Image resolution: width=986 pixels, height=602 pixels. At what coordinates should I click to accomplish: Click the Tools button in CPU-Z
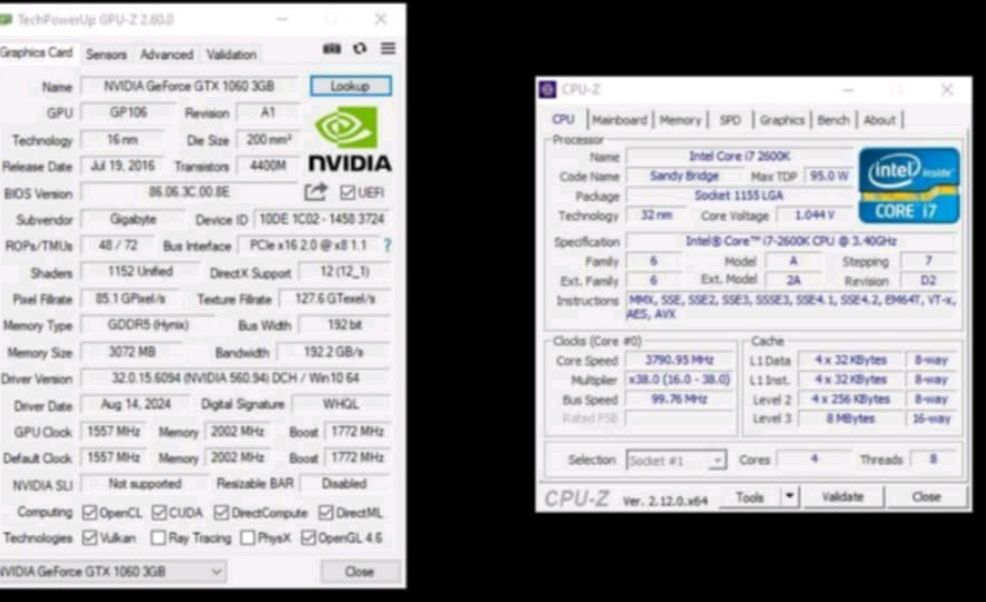750,497
